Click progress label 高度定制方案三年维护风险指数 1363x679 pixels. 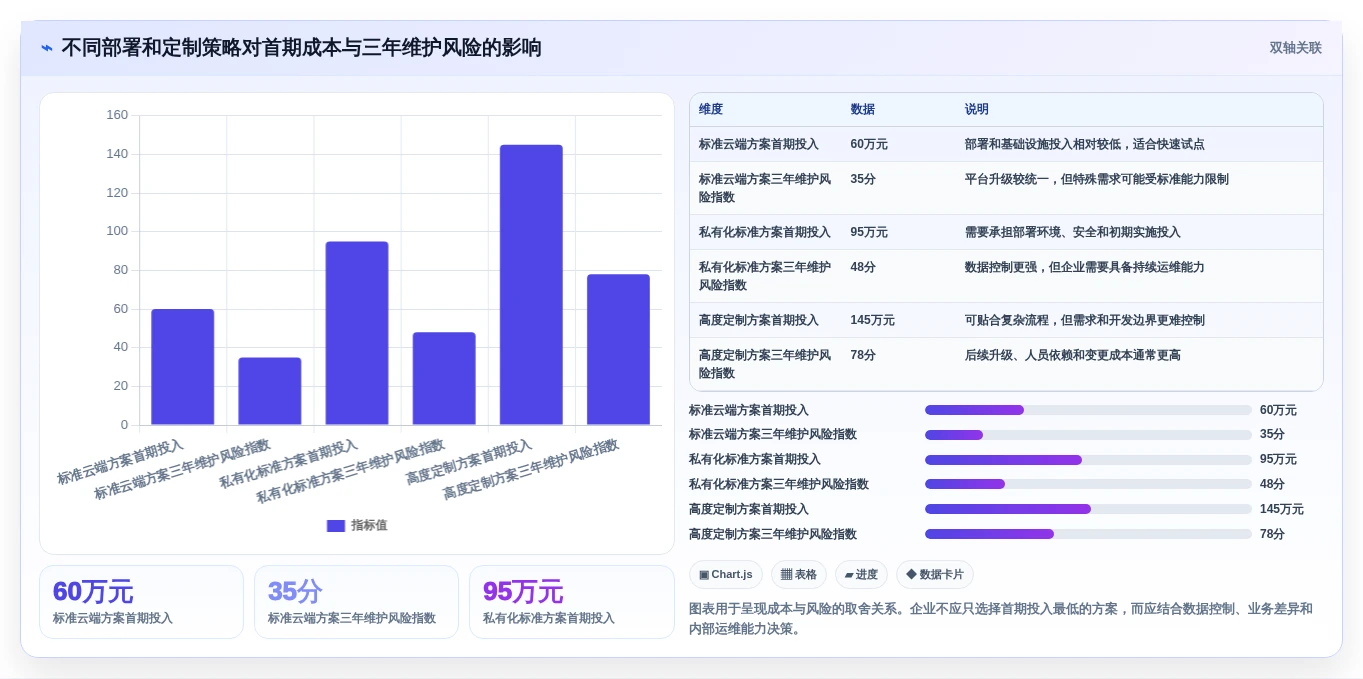click(x=773, y=534)
